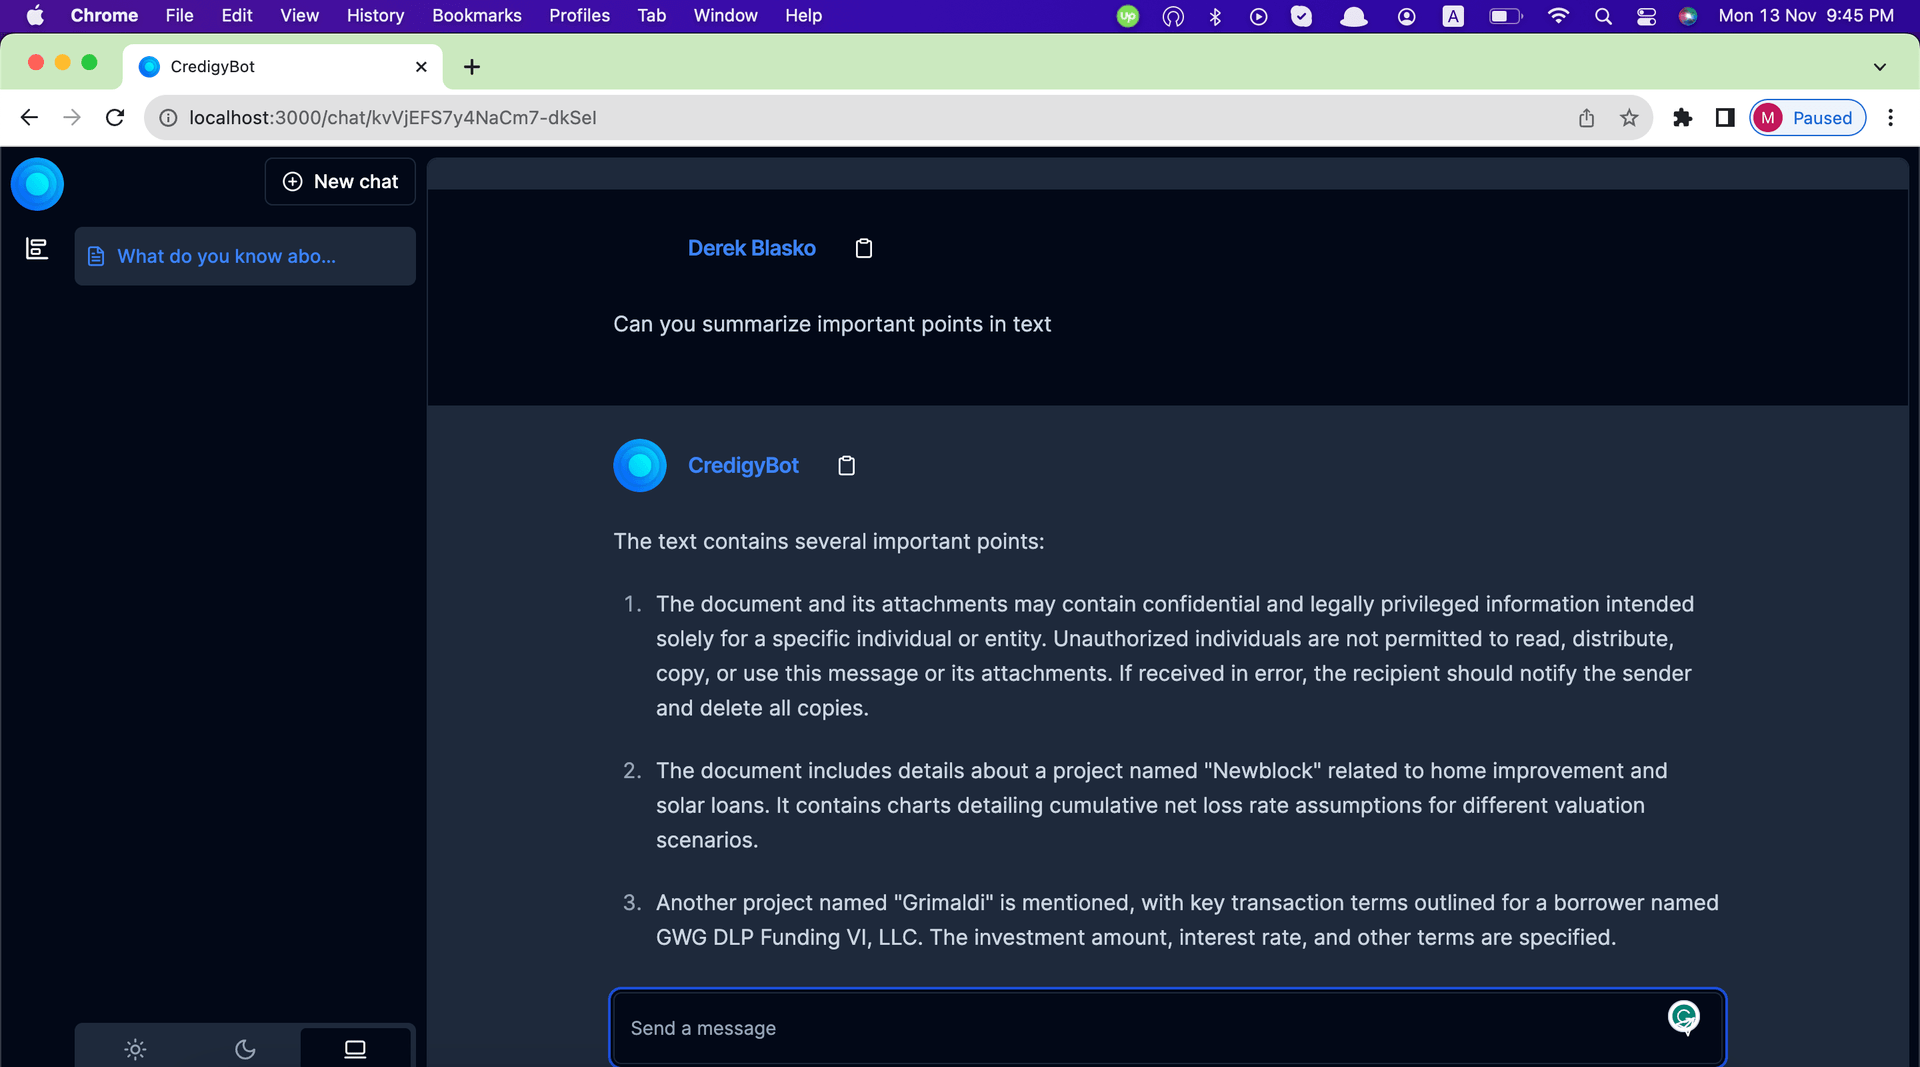Open the View menu
Screen dimensions: 1920x1067
click(x=299, y=16)
